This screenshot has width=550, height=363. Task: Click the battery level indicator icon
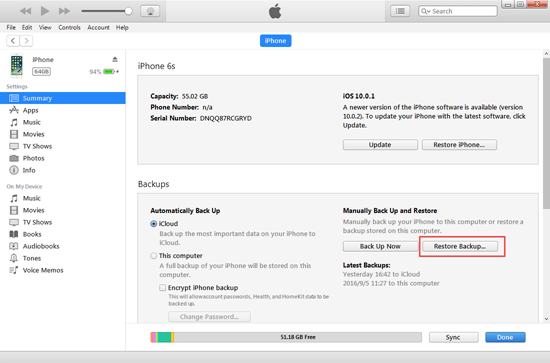109,72
